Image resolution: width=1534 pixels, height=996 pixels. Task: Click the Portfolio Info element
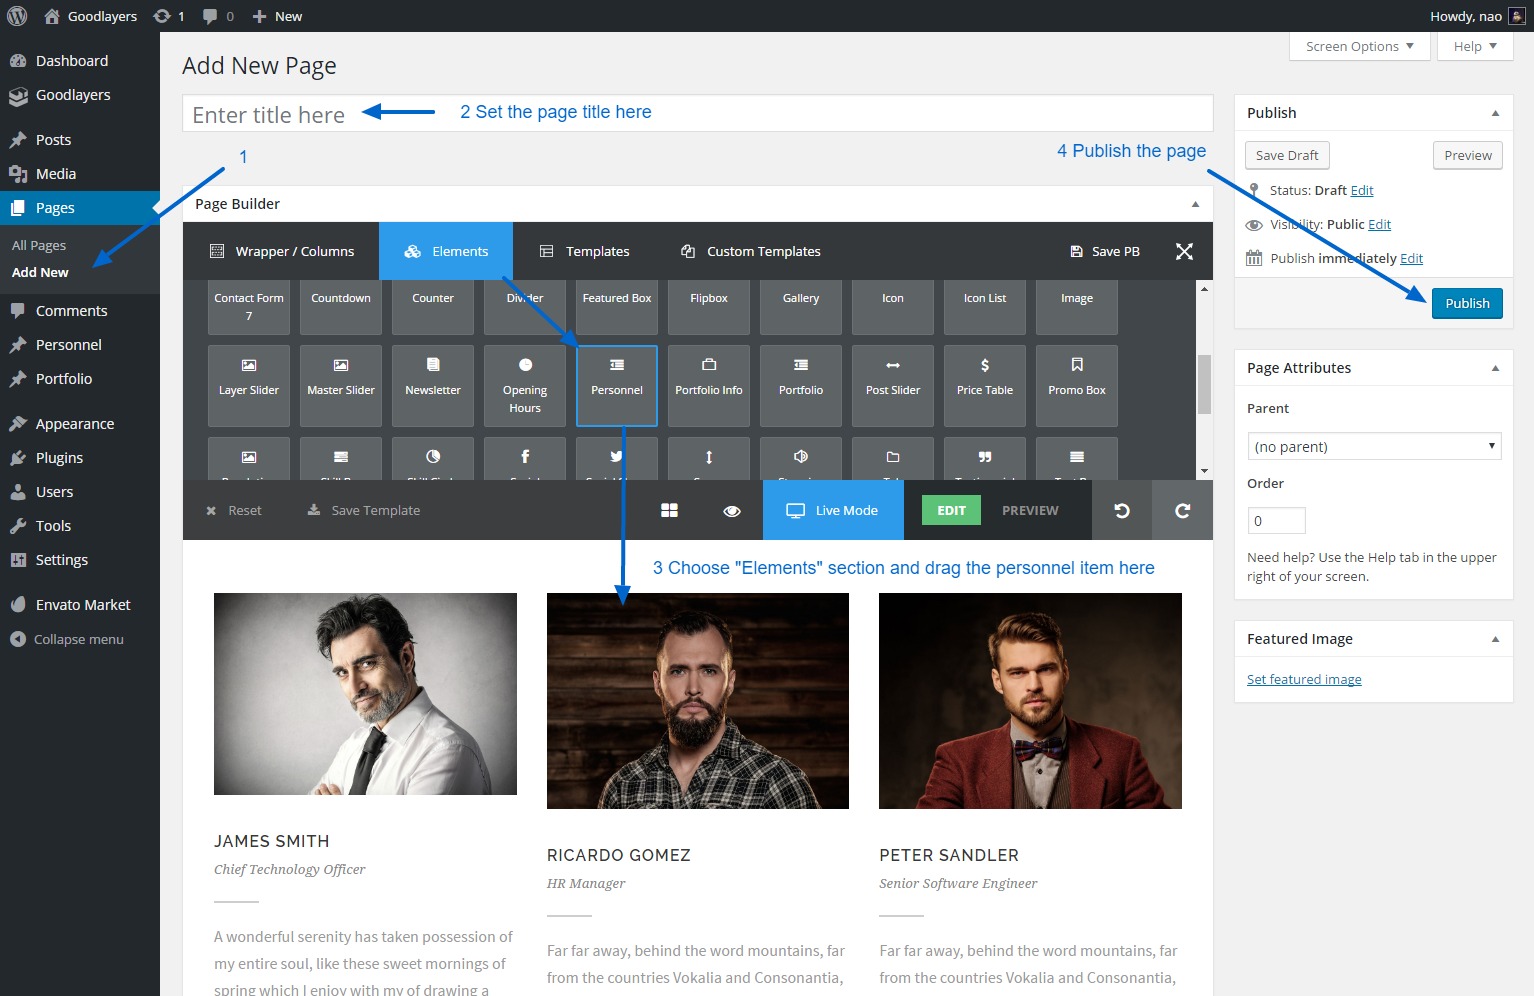click(x=709, y=386)
